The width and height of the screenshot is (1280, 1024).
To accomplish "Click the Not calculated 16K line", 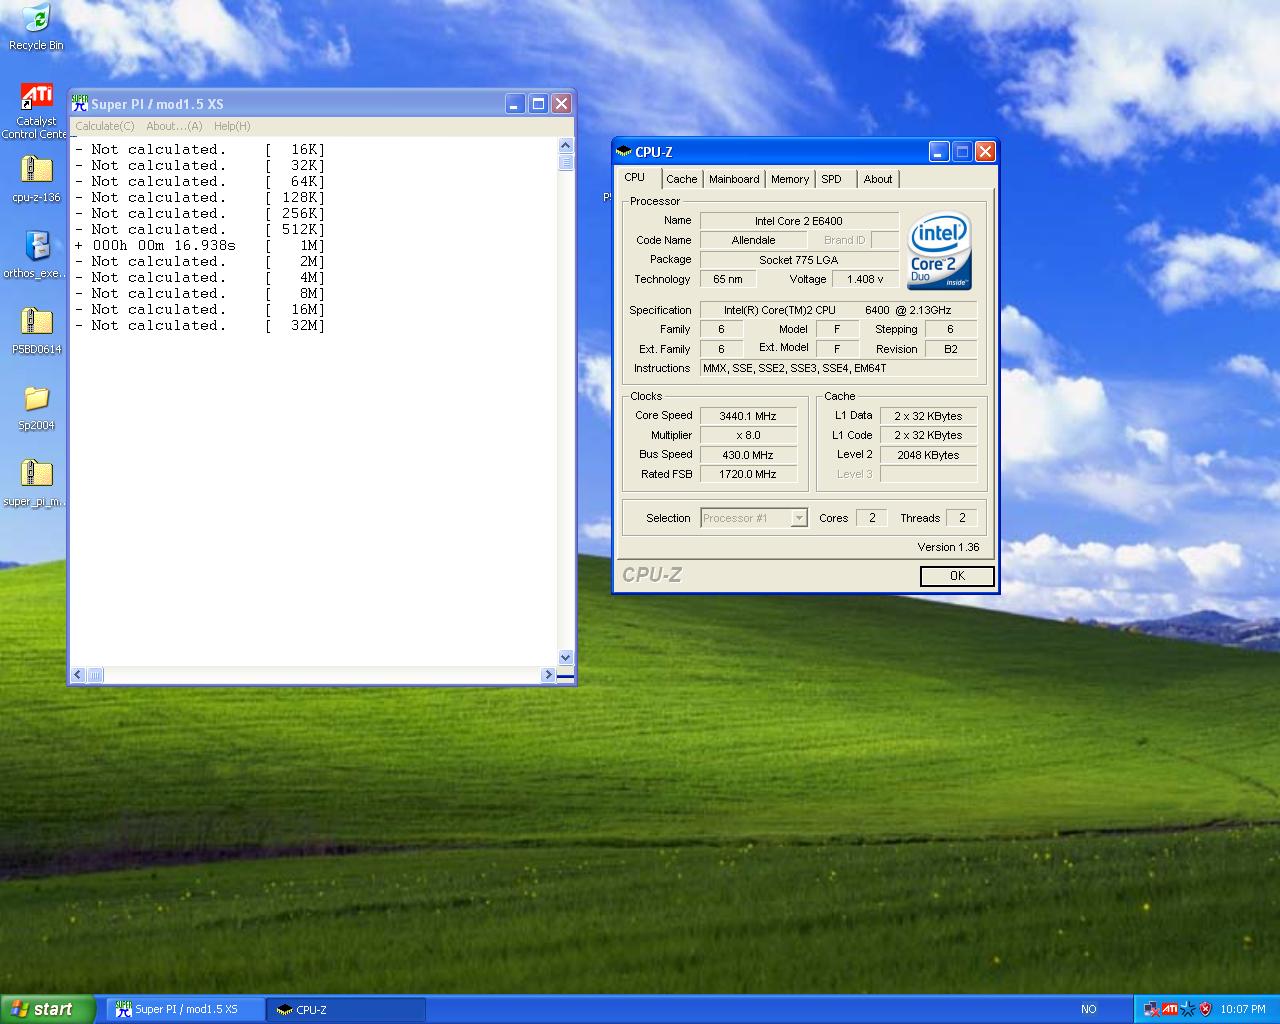I will coord(200,149).
